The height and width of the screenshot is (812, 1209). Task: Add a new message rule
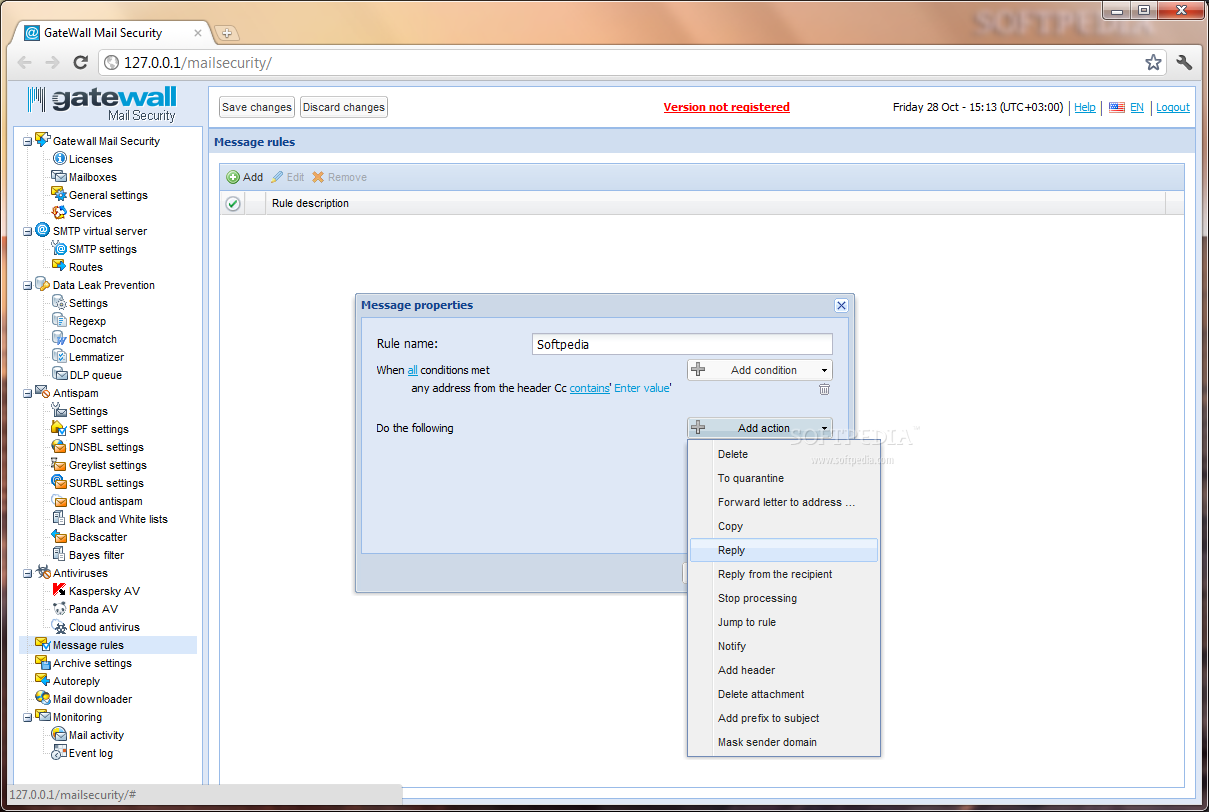point(245,177)
